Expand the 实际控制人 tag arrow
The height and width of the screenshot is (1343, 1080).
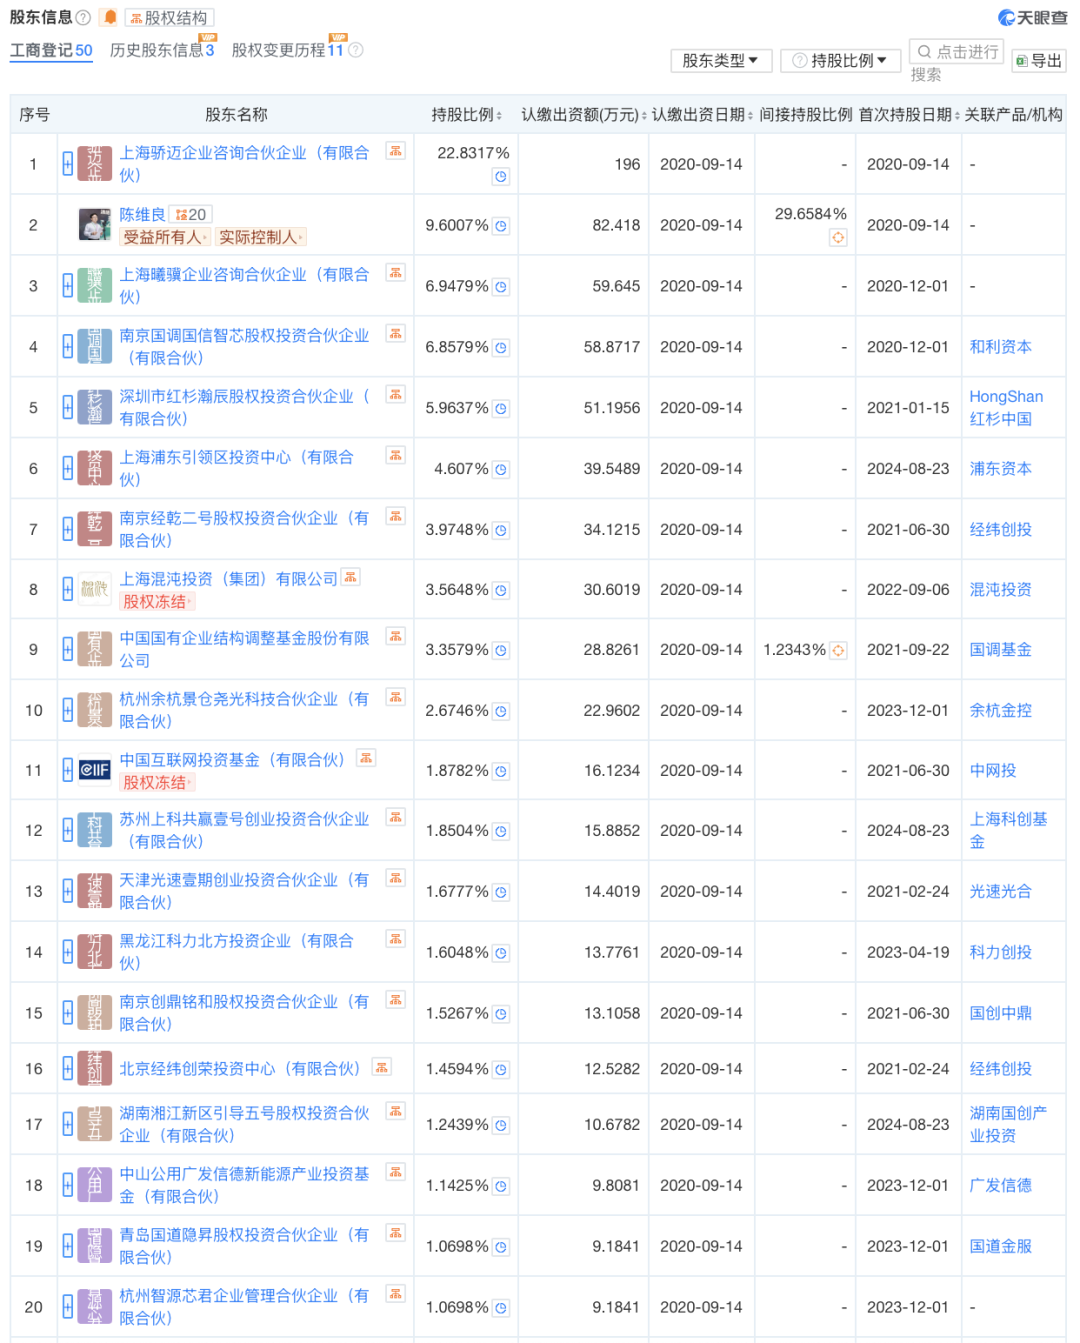tap(300, 237)
